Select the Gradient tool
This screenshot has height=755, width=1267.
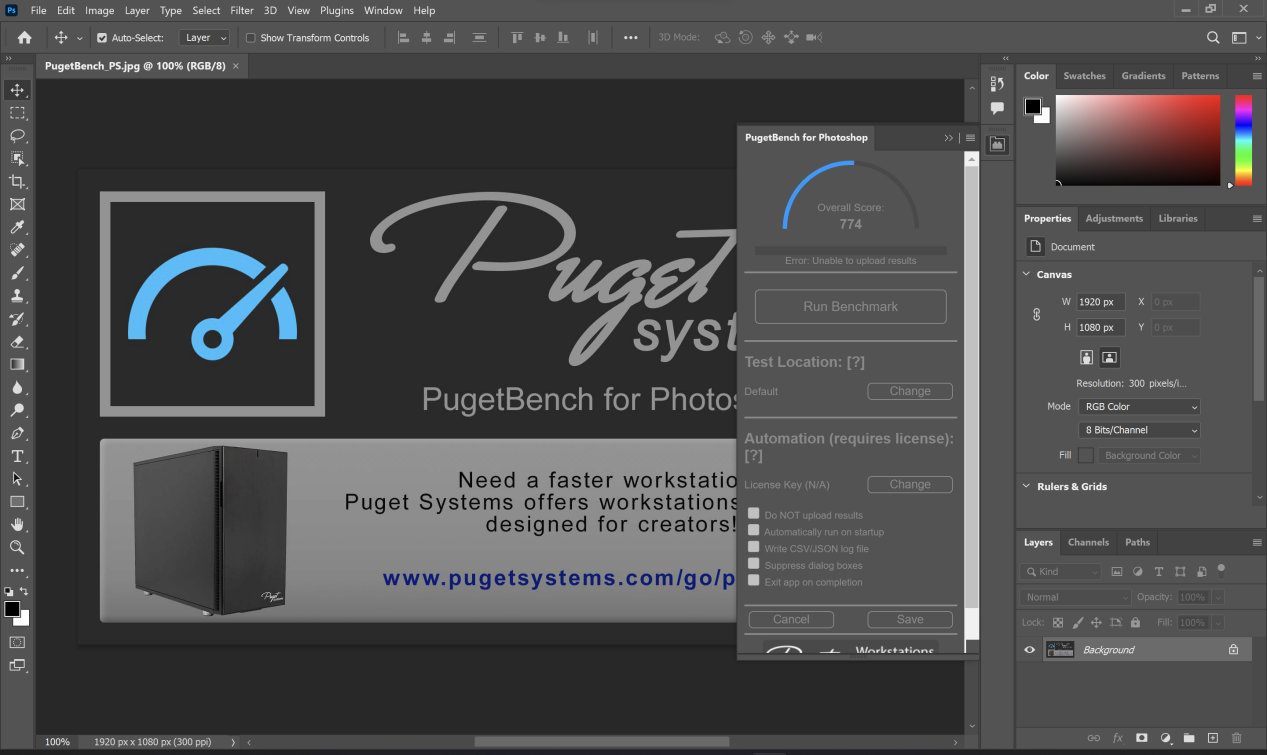[17, 365]
